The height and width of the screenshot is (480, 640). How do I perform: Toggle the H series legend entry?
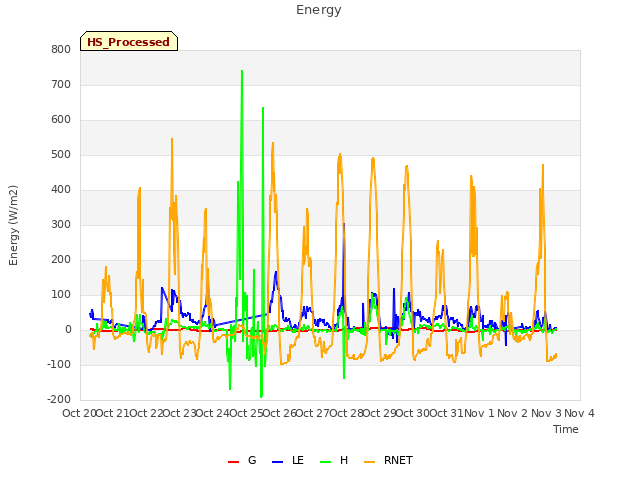click(334, 460)
